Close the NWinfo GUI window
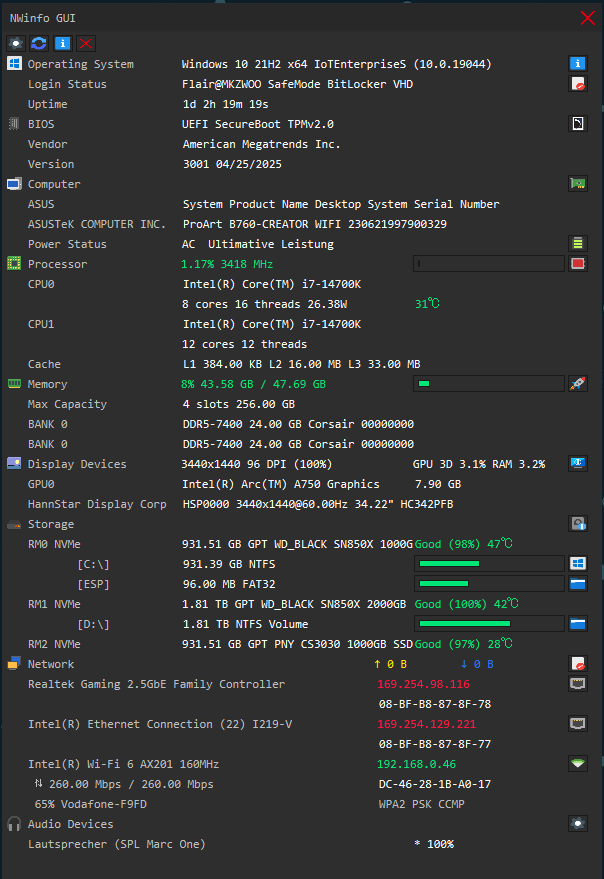 [x=587, y=18]
